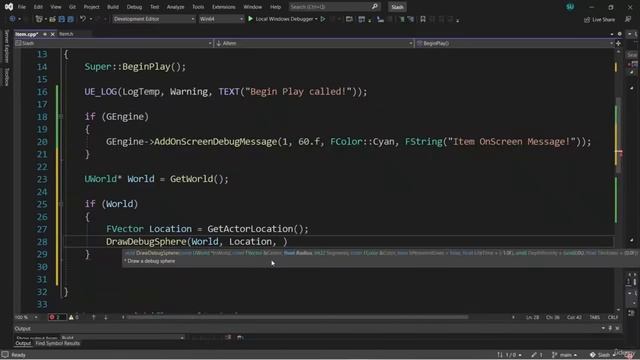640x360 pixels.
Task: Click the Save toolbar icon
Action: (62, 19)
